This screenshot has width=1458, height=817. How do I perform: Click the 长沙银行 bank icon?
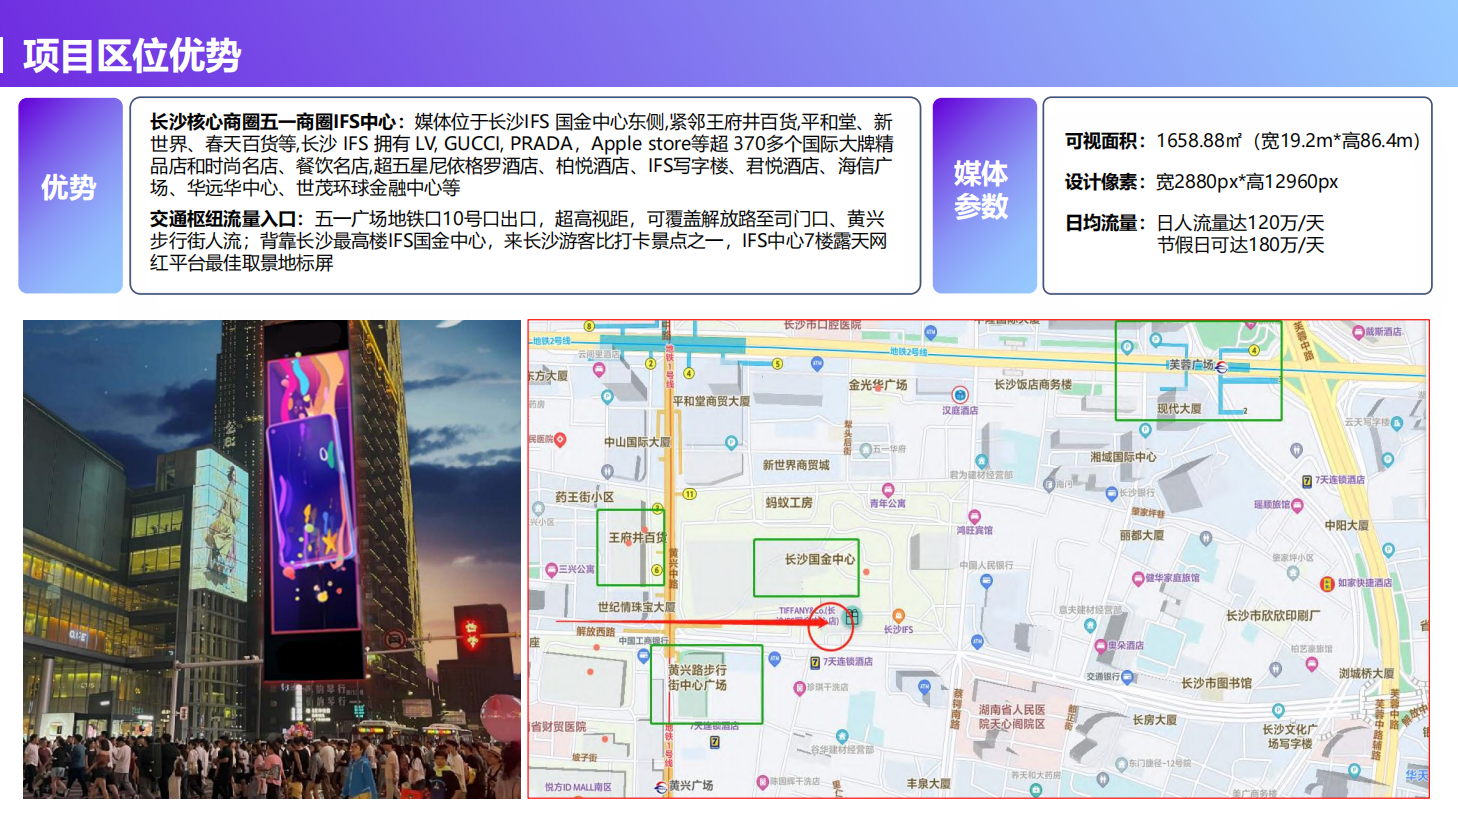click(x=1111, y=493)
